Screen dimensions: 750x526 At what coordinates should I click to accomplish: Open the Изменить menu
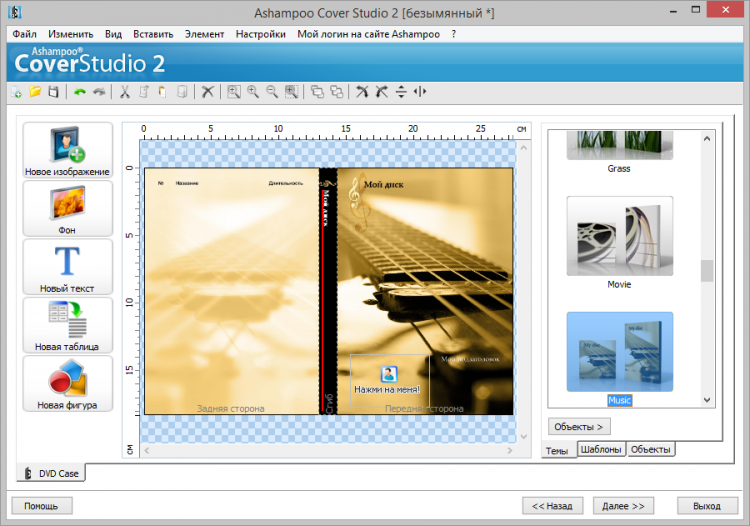[x=71, y=34]
